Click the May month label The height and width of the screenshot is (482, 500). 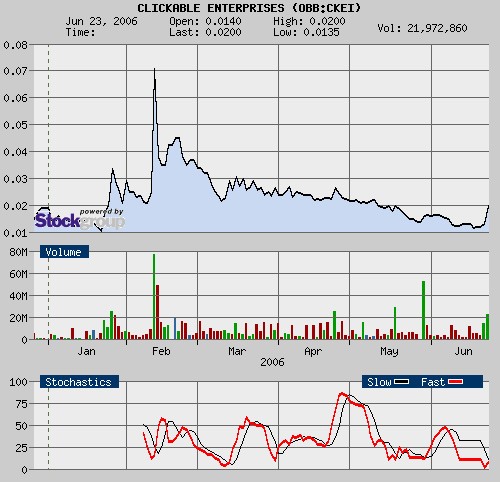[x=389, y=351]
